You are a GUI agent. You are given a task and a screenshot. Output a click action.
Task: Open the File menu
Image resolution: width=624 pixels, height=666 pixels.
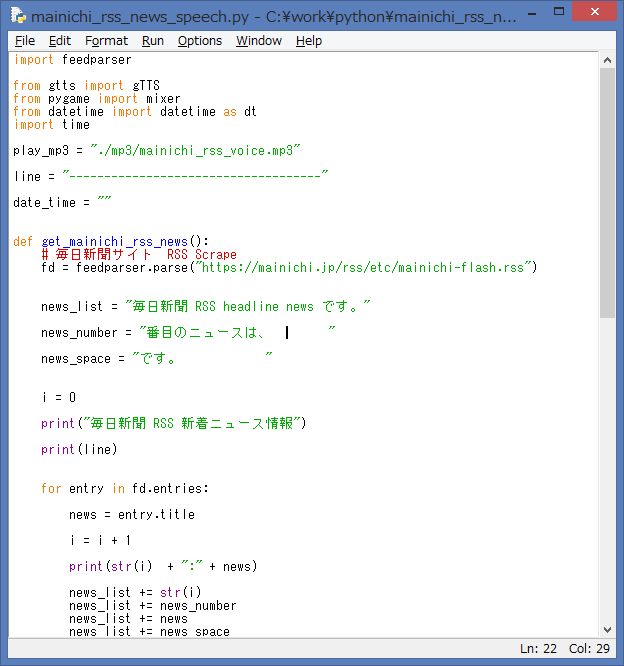[x=25, y=41]
